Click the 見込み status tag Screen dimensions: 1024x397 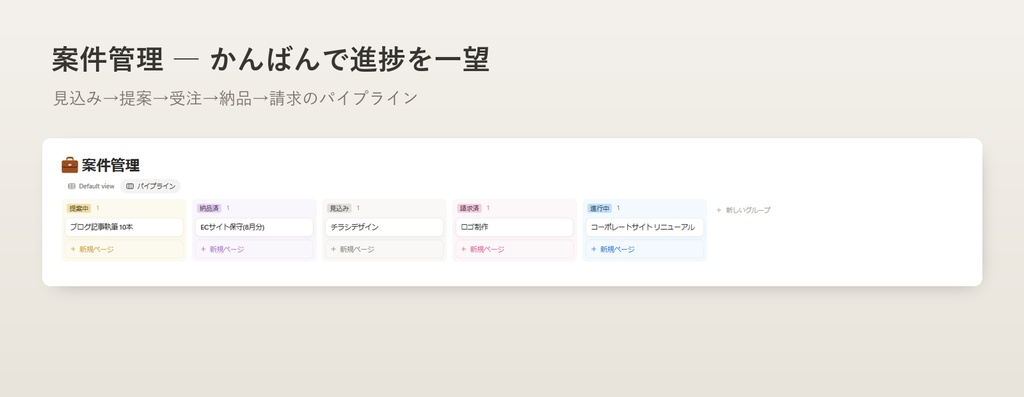pyautogui.click(x=339, y=208)
